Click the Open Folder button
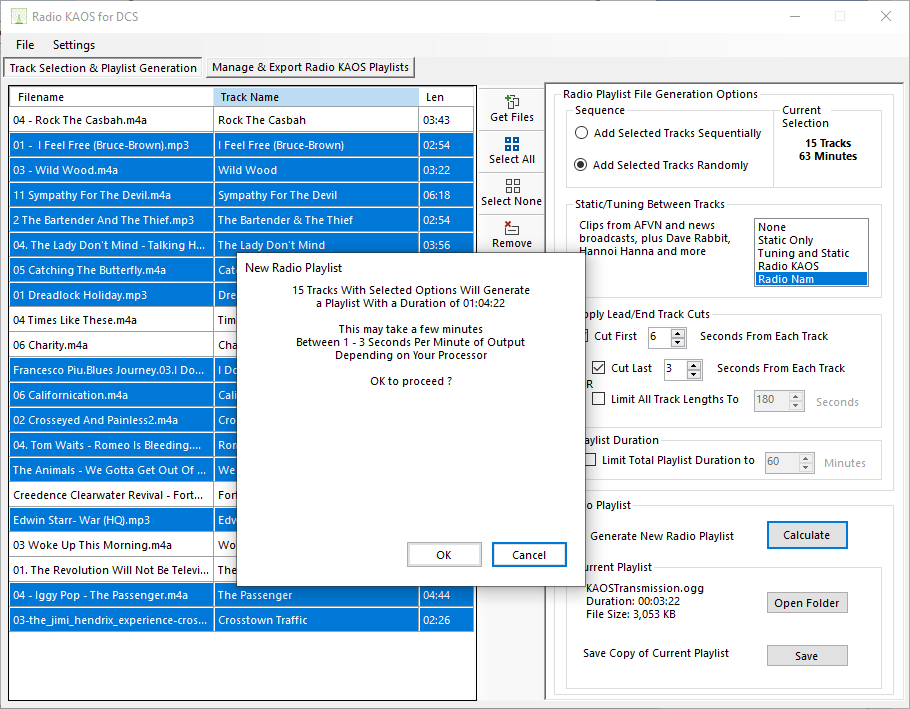The width and height of the screenshot is (910, 709). point(807,603)
